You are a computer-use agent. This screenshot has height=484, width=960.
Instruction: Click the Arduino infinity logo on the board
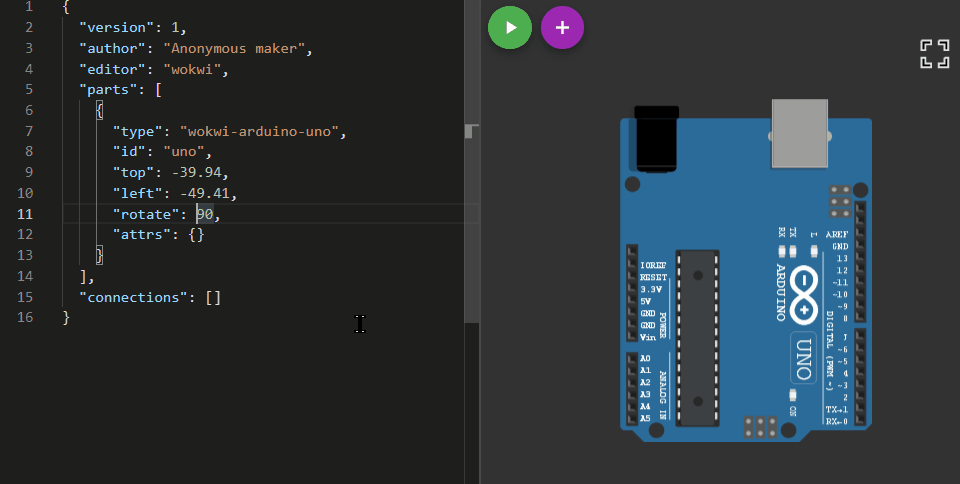(x=803, y=295)
